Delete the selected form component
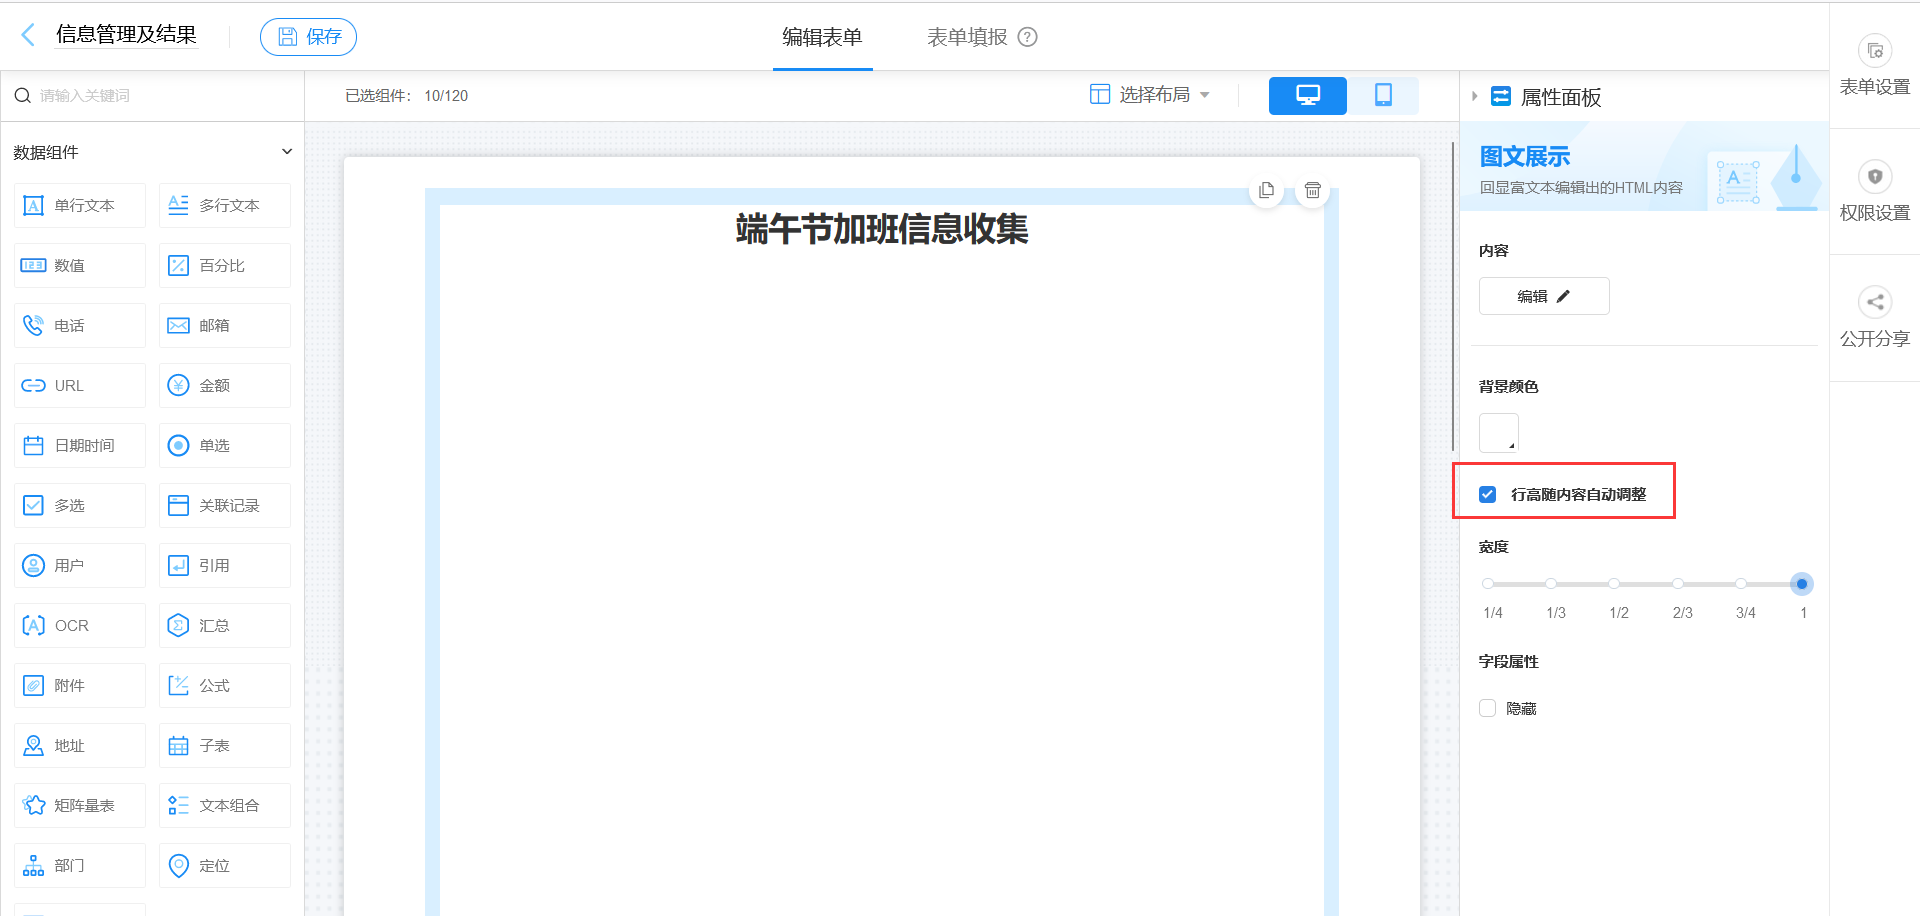The image size is (1920, 916). pos(1312,190)
